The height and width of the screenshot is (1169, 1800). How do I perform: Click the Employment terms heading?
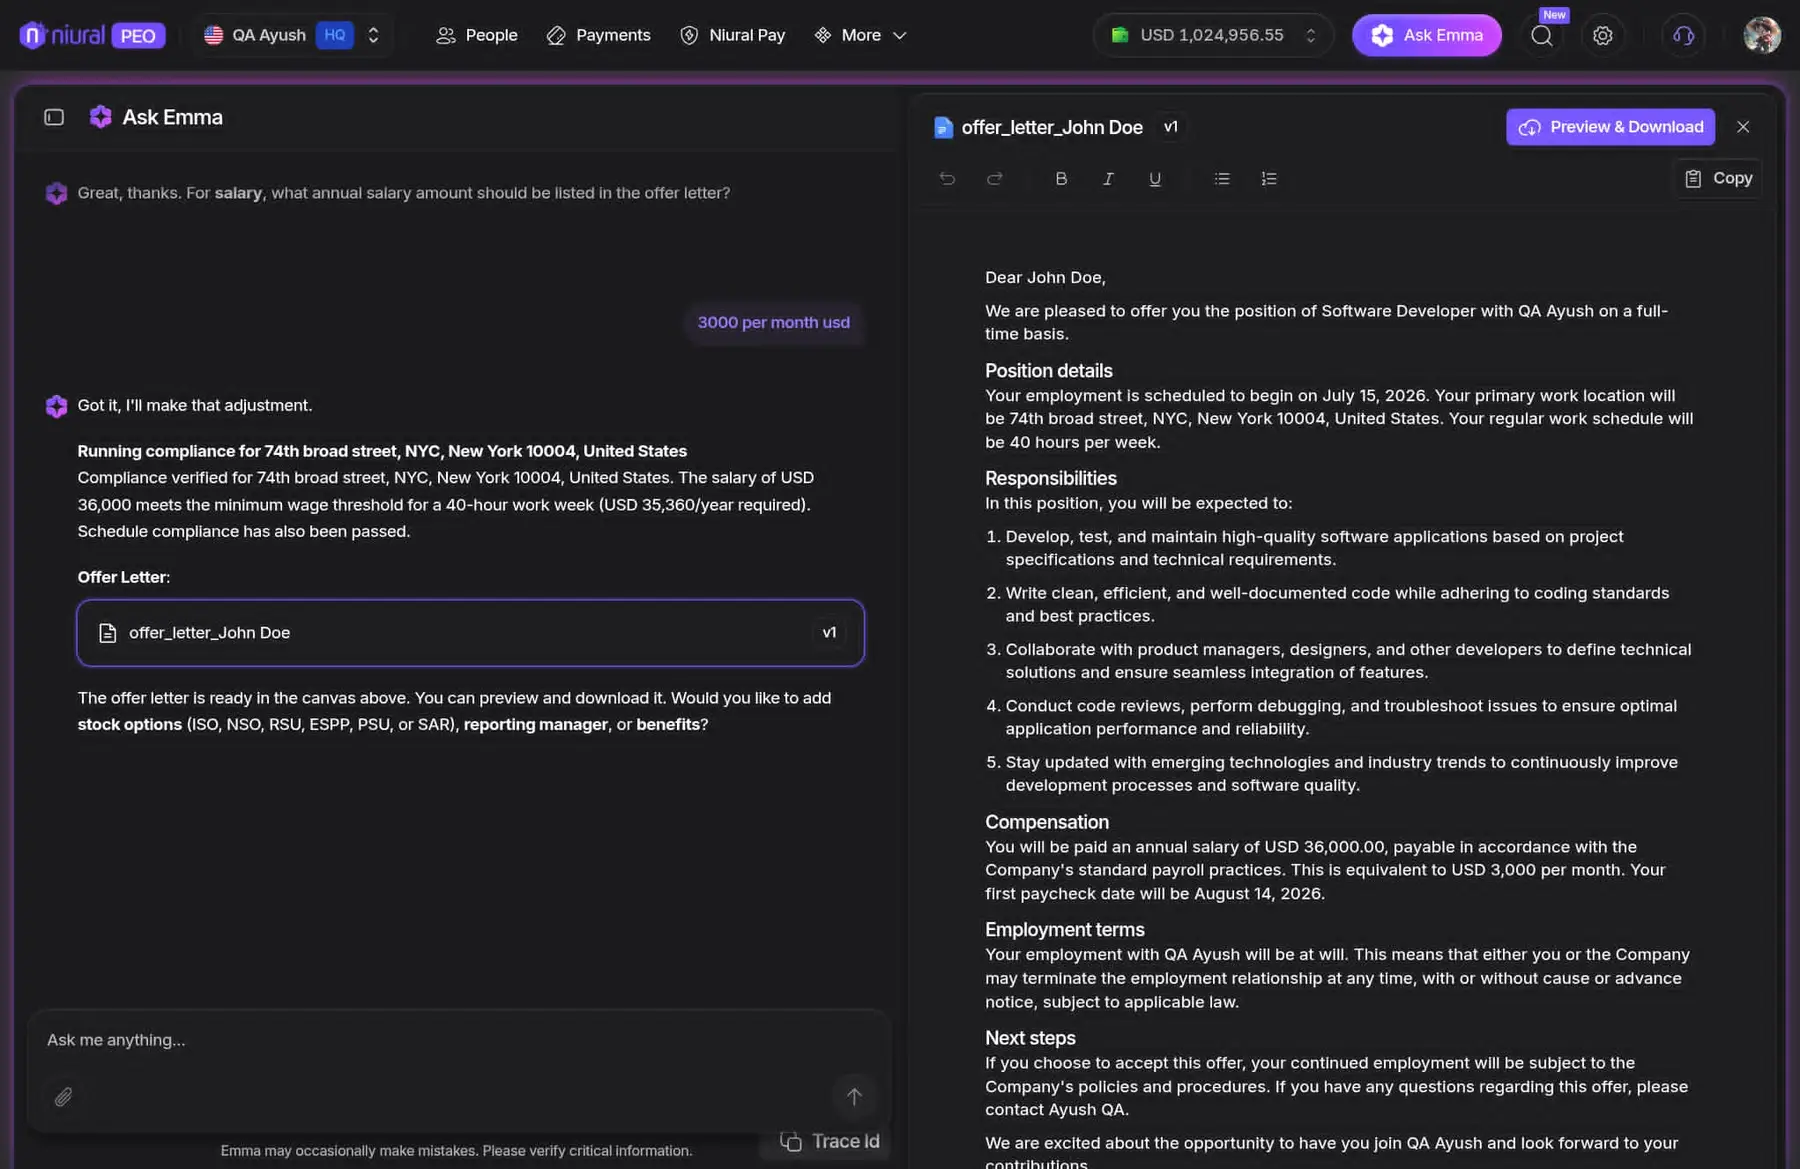click(x=1064, y=929)
